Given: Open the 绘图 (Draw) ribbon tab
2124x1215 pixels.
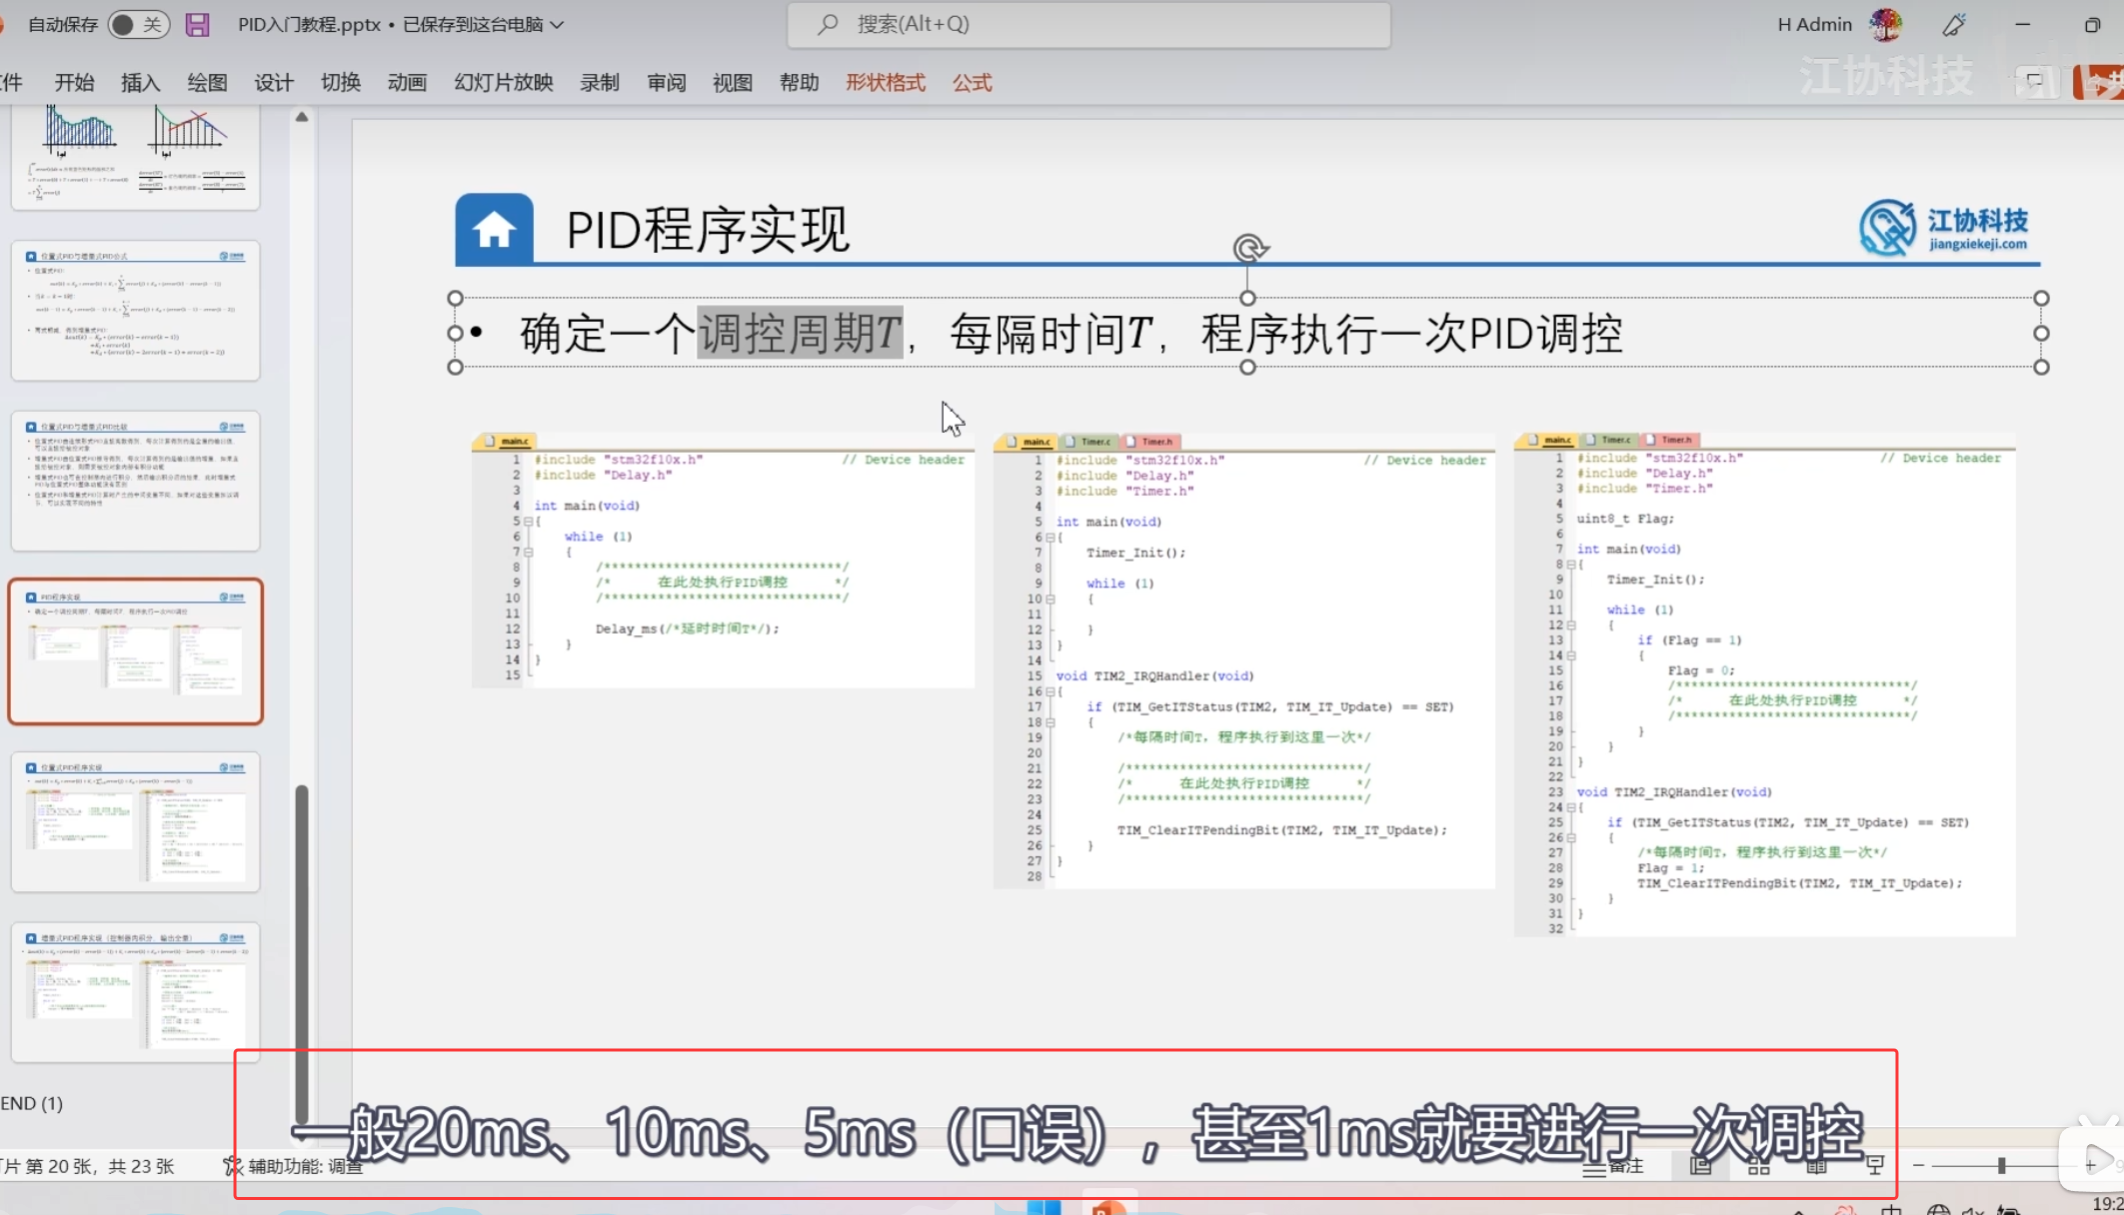Looking at the screenshot, I should (207, 83).
